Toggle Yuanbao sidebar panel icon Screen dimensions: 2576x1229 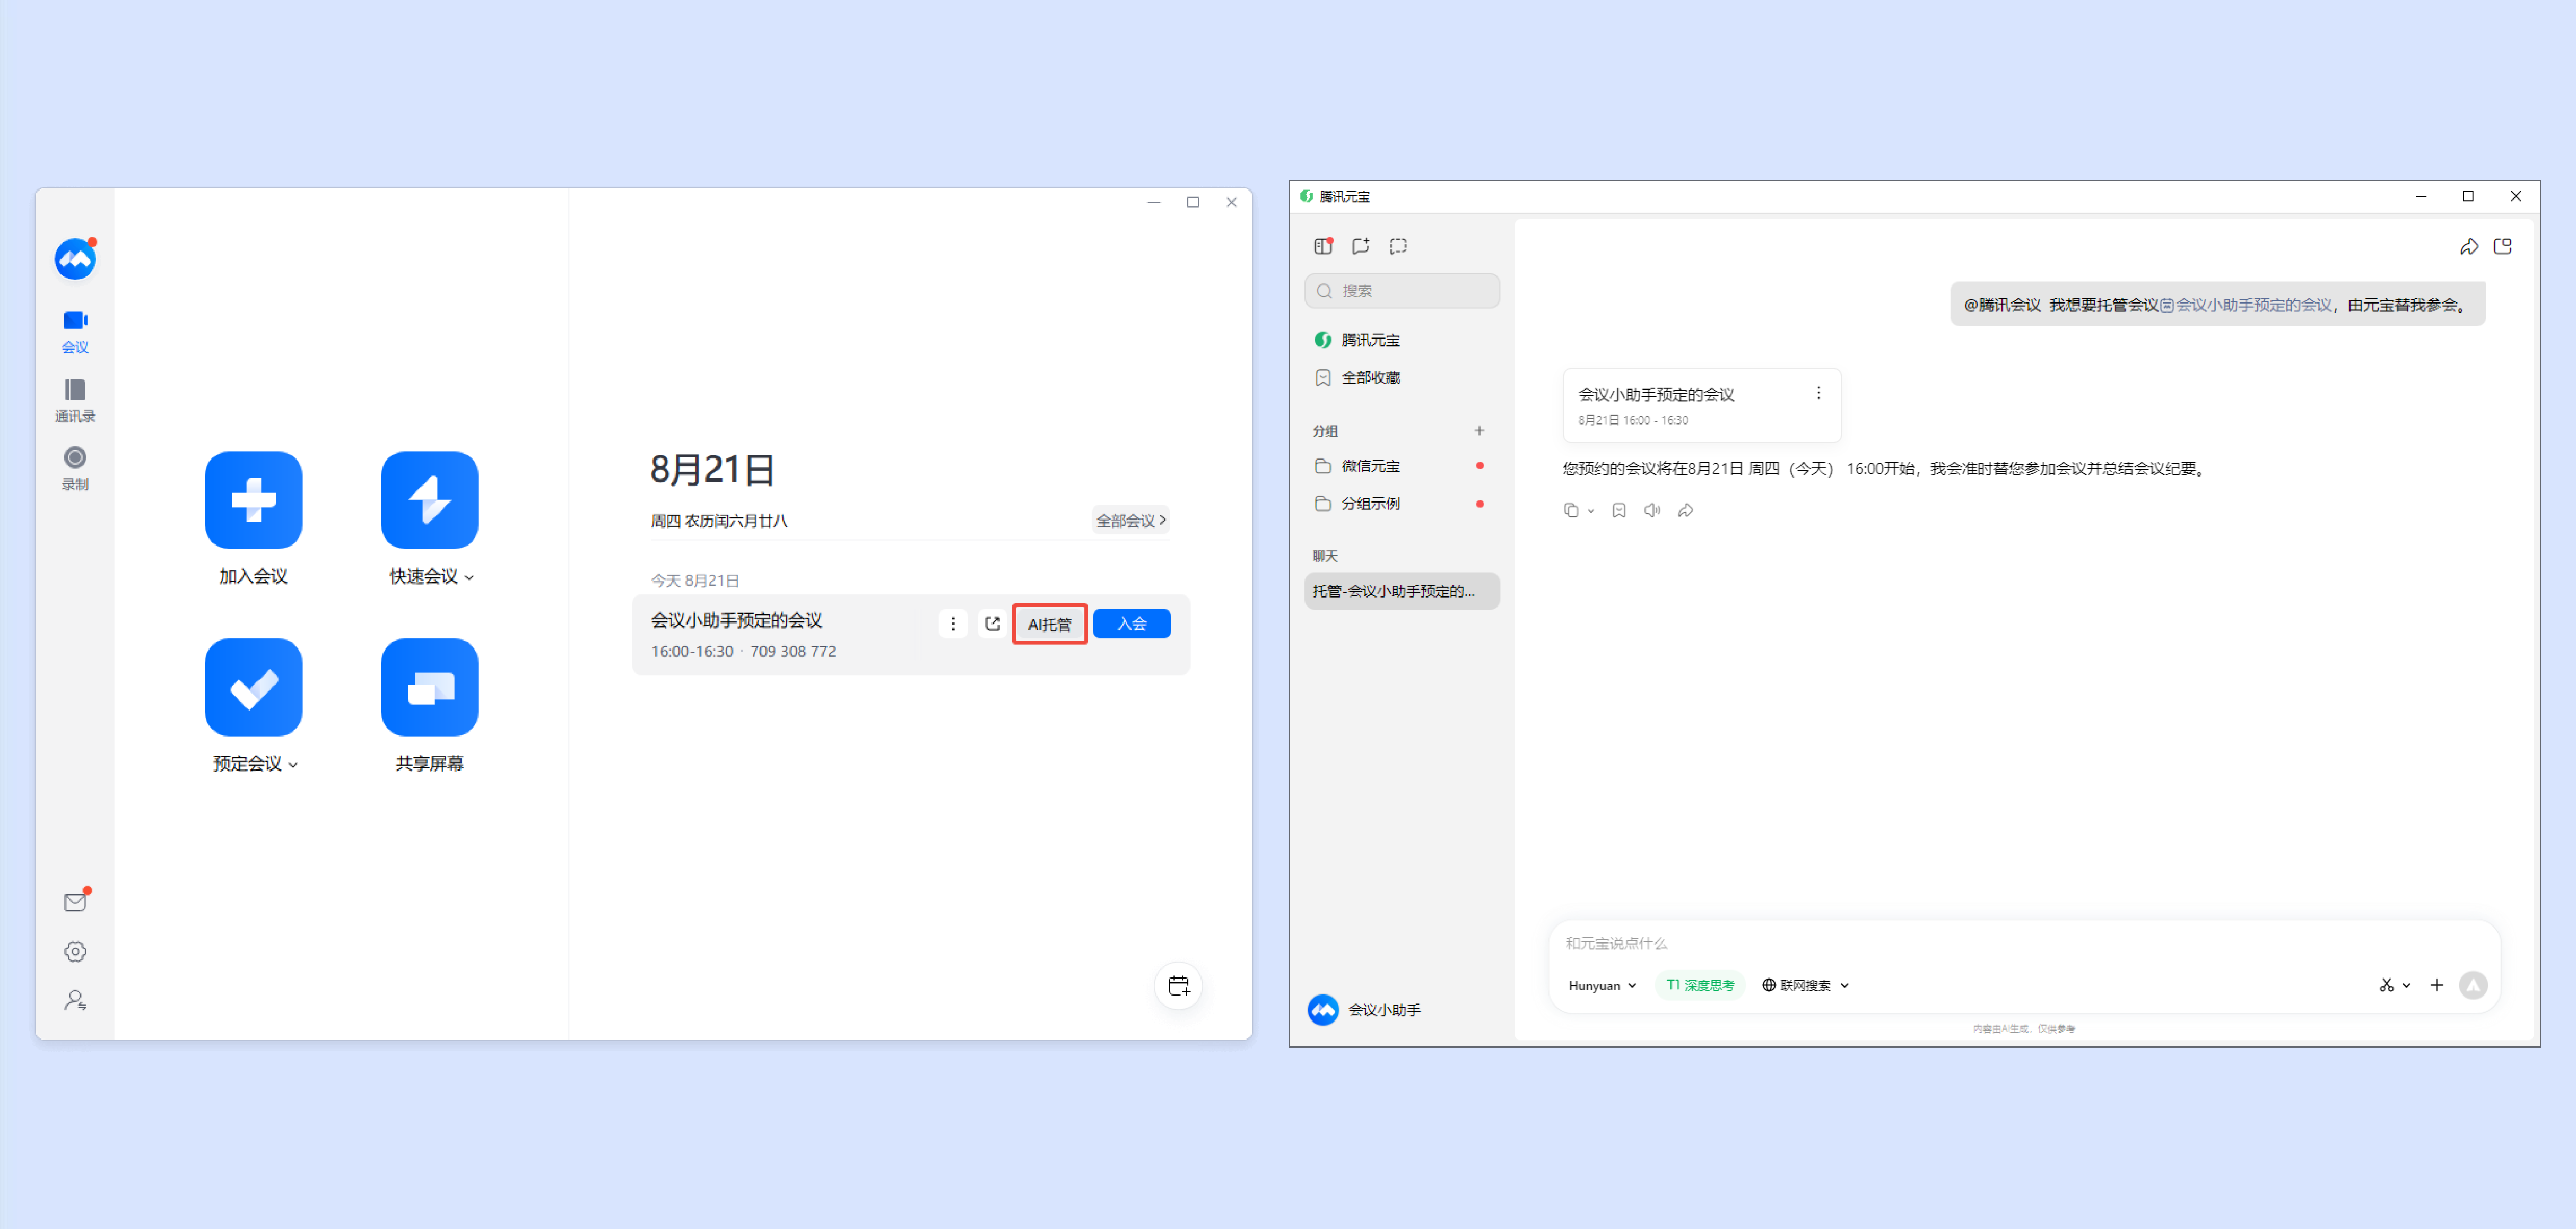click(x=1322, y=246)
